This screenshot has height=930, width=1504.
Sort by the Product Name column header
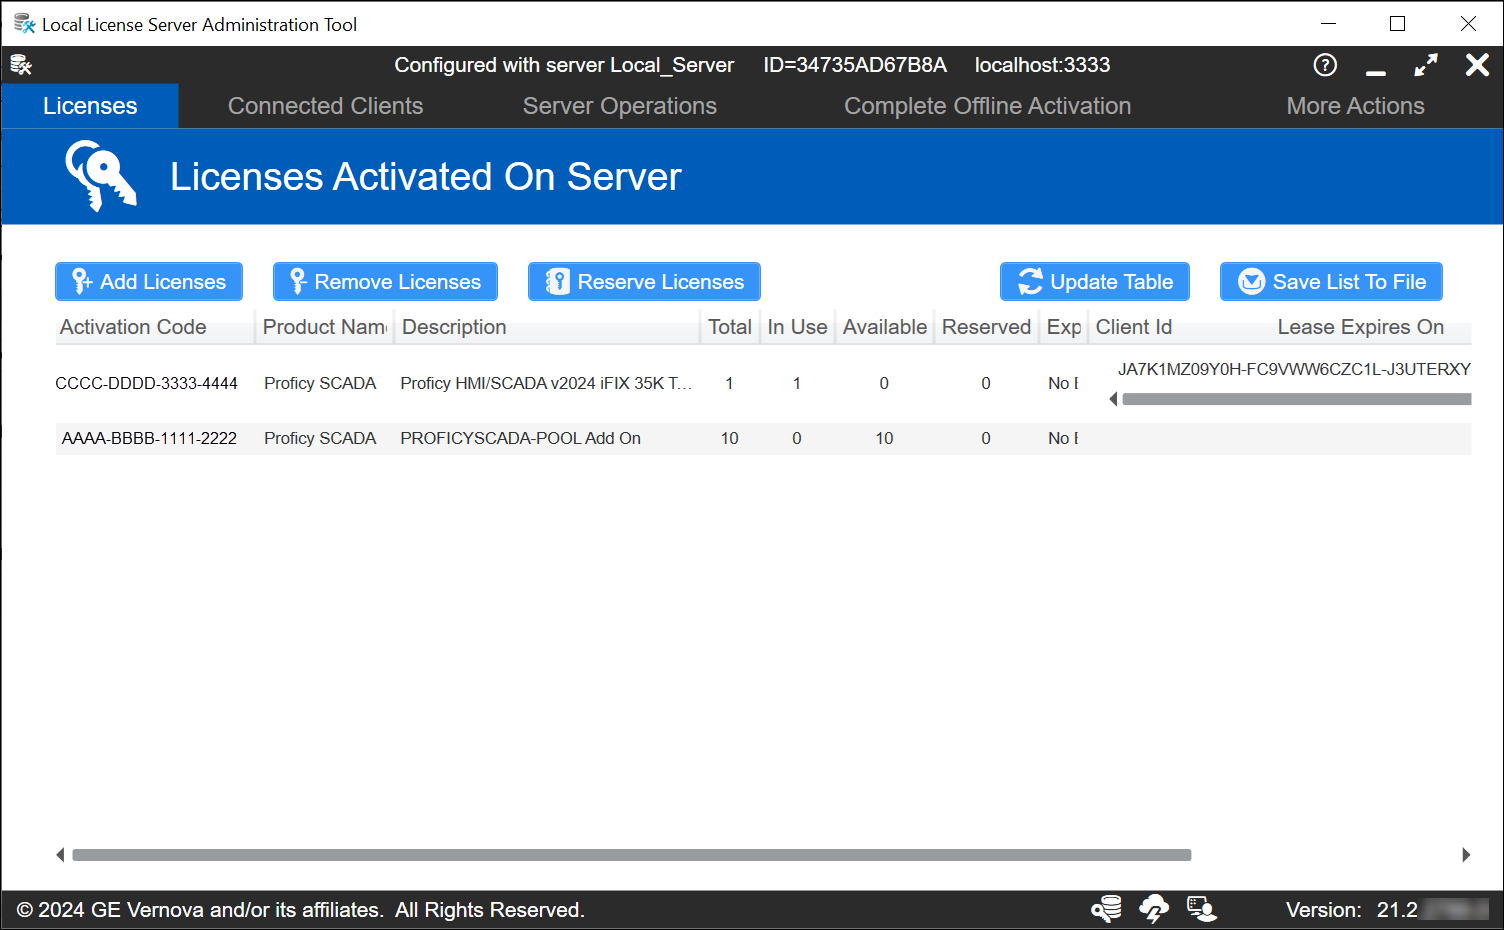(x=324, y=327)
